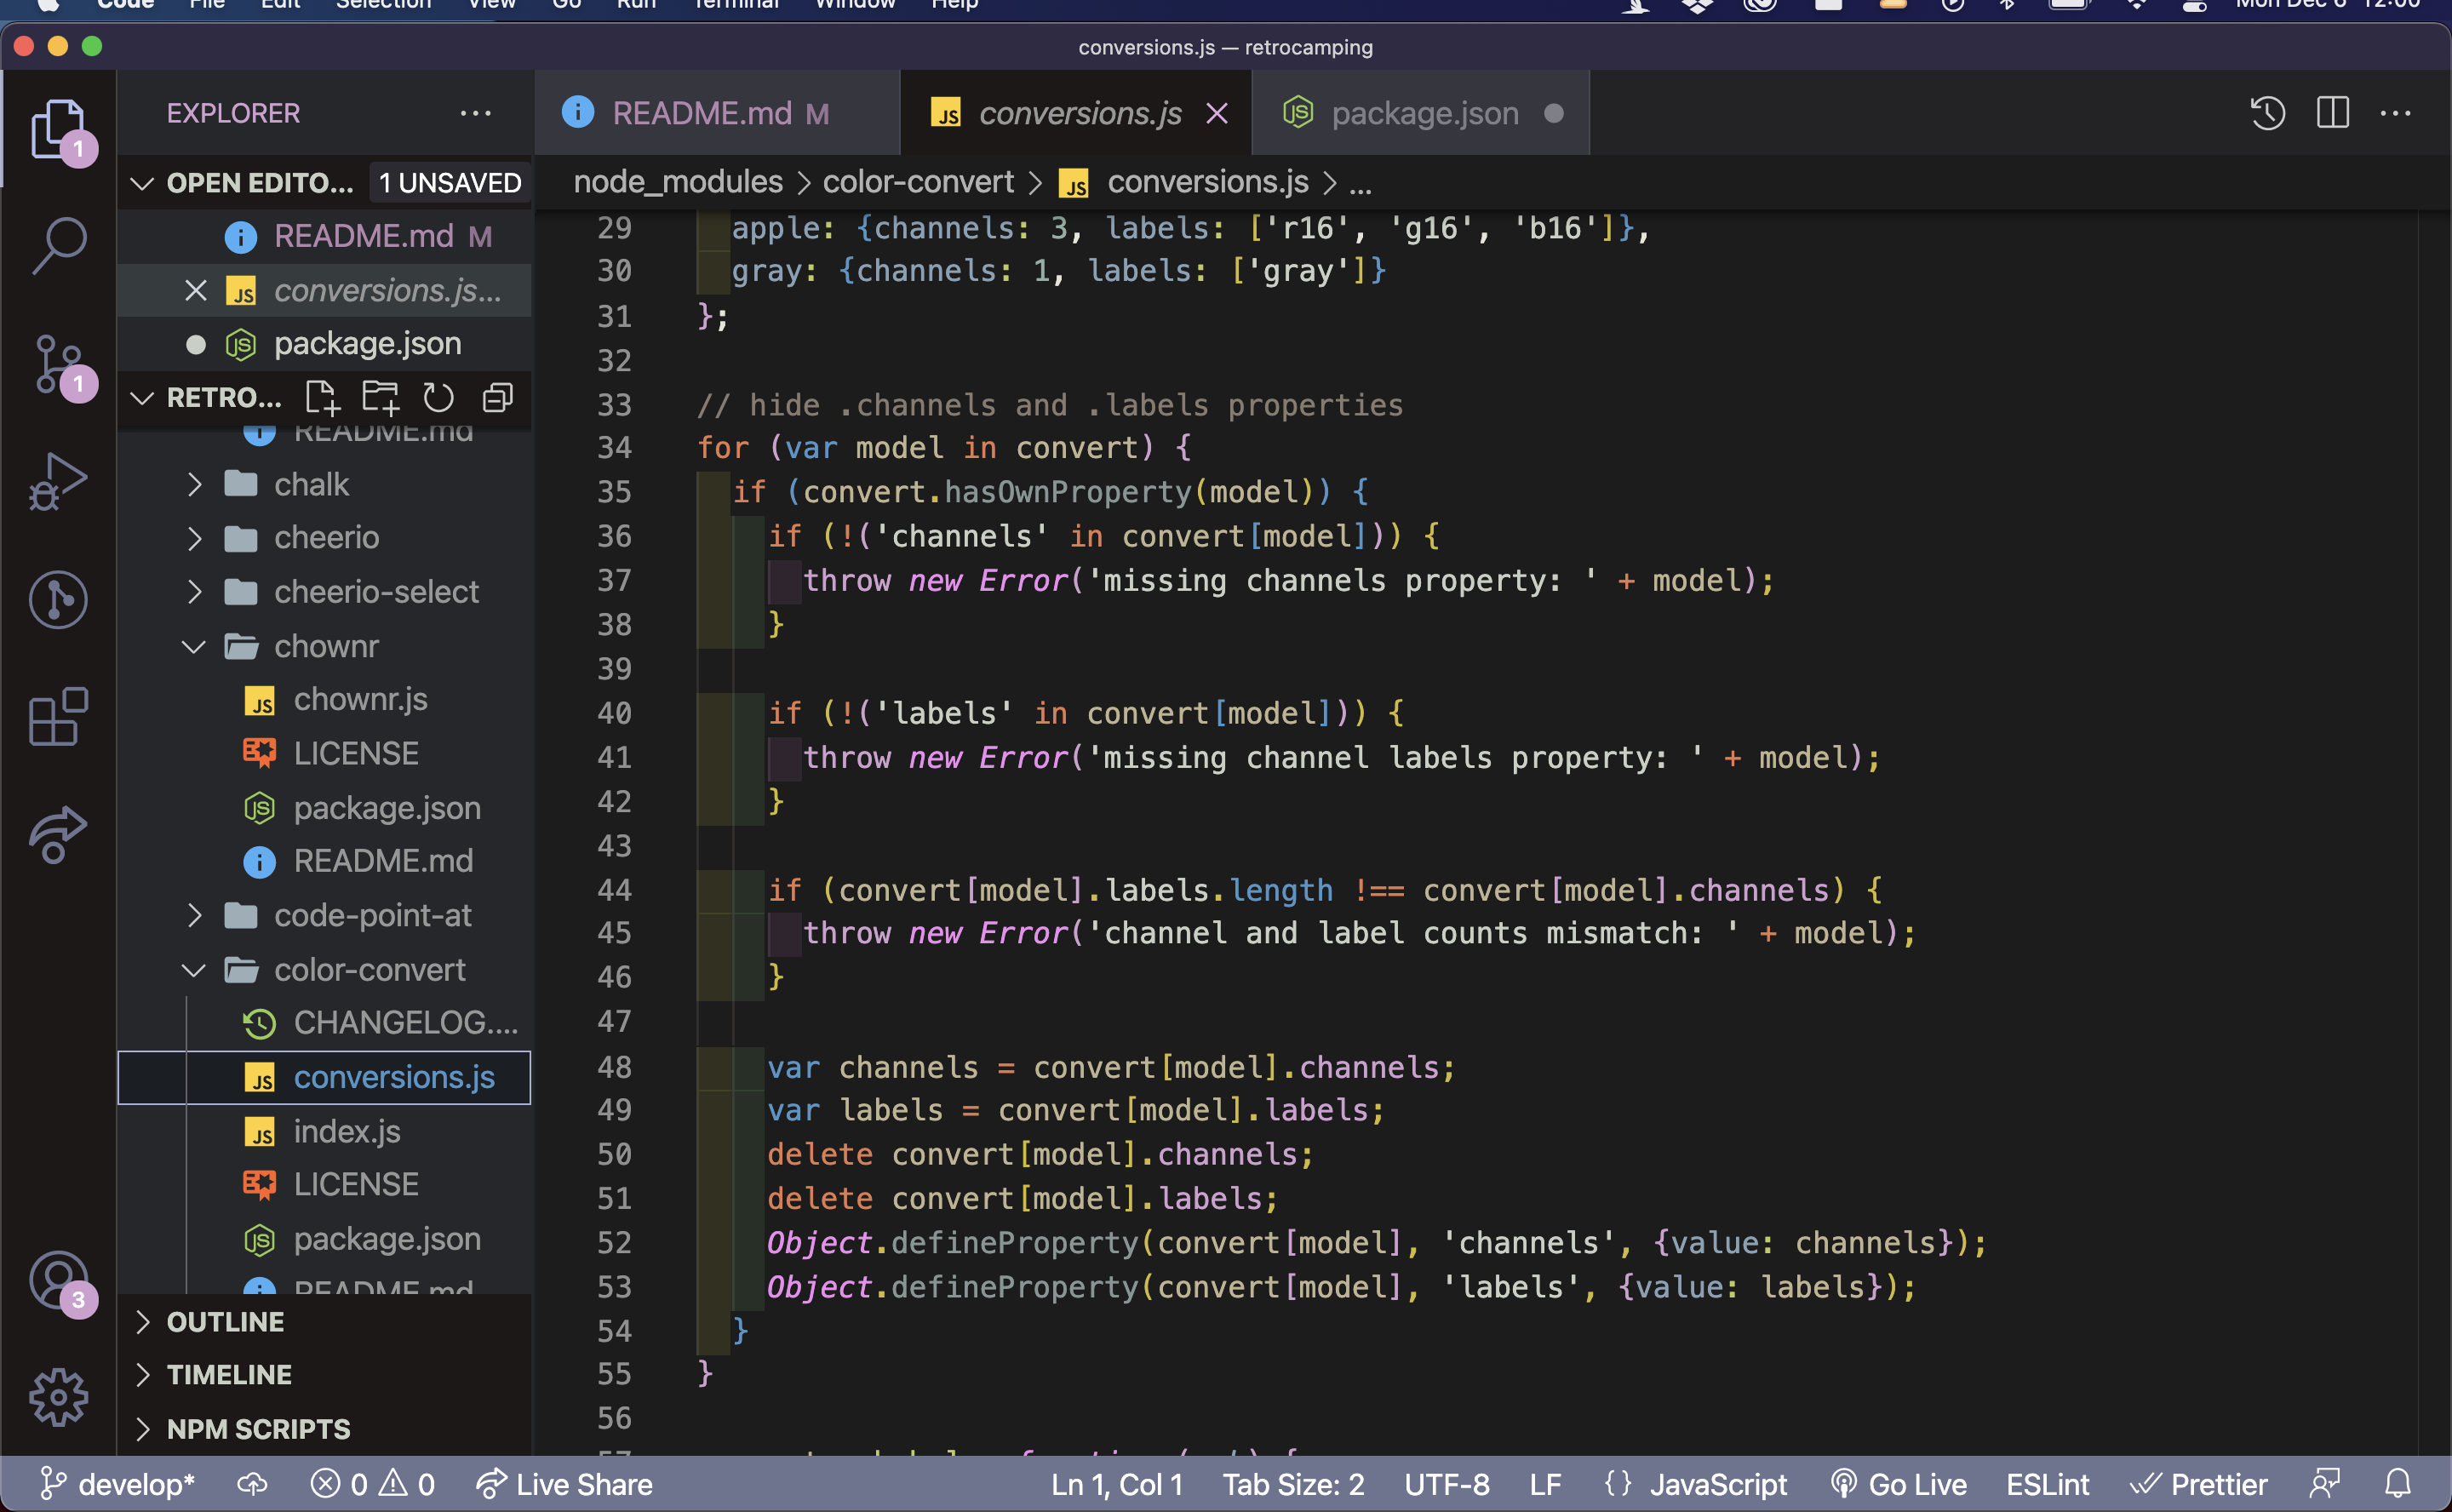Click Live Share in status bar
This screenshot has width=2452, height=1512.
565,1484
